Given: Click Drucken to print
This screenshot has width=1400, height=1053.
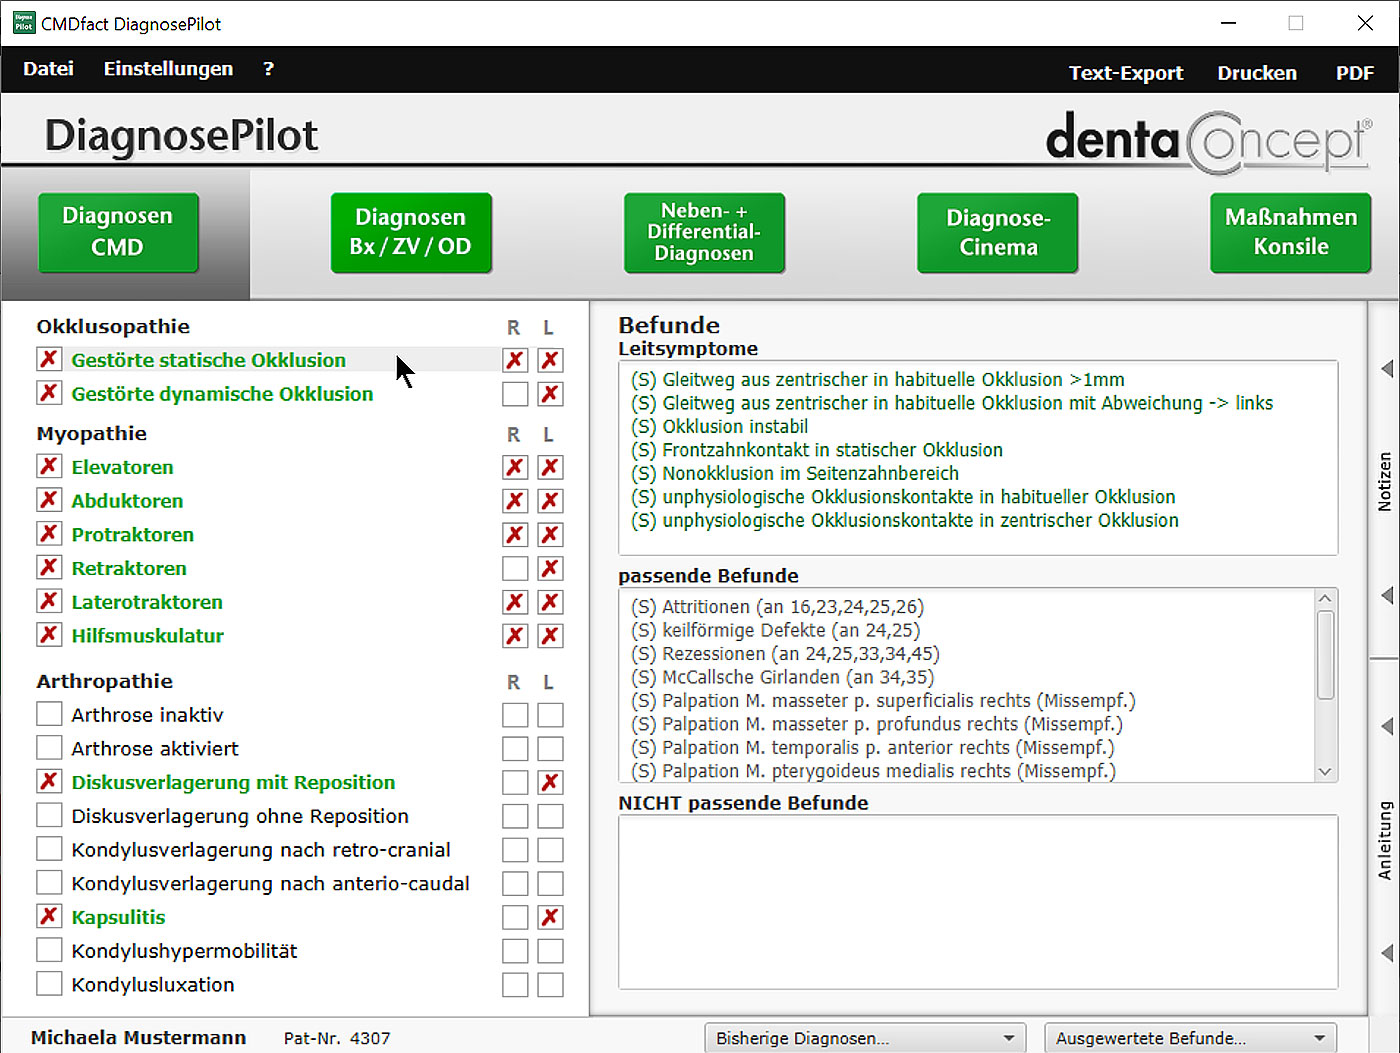Looking at the screenshot, I should pos(1257,73).
